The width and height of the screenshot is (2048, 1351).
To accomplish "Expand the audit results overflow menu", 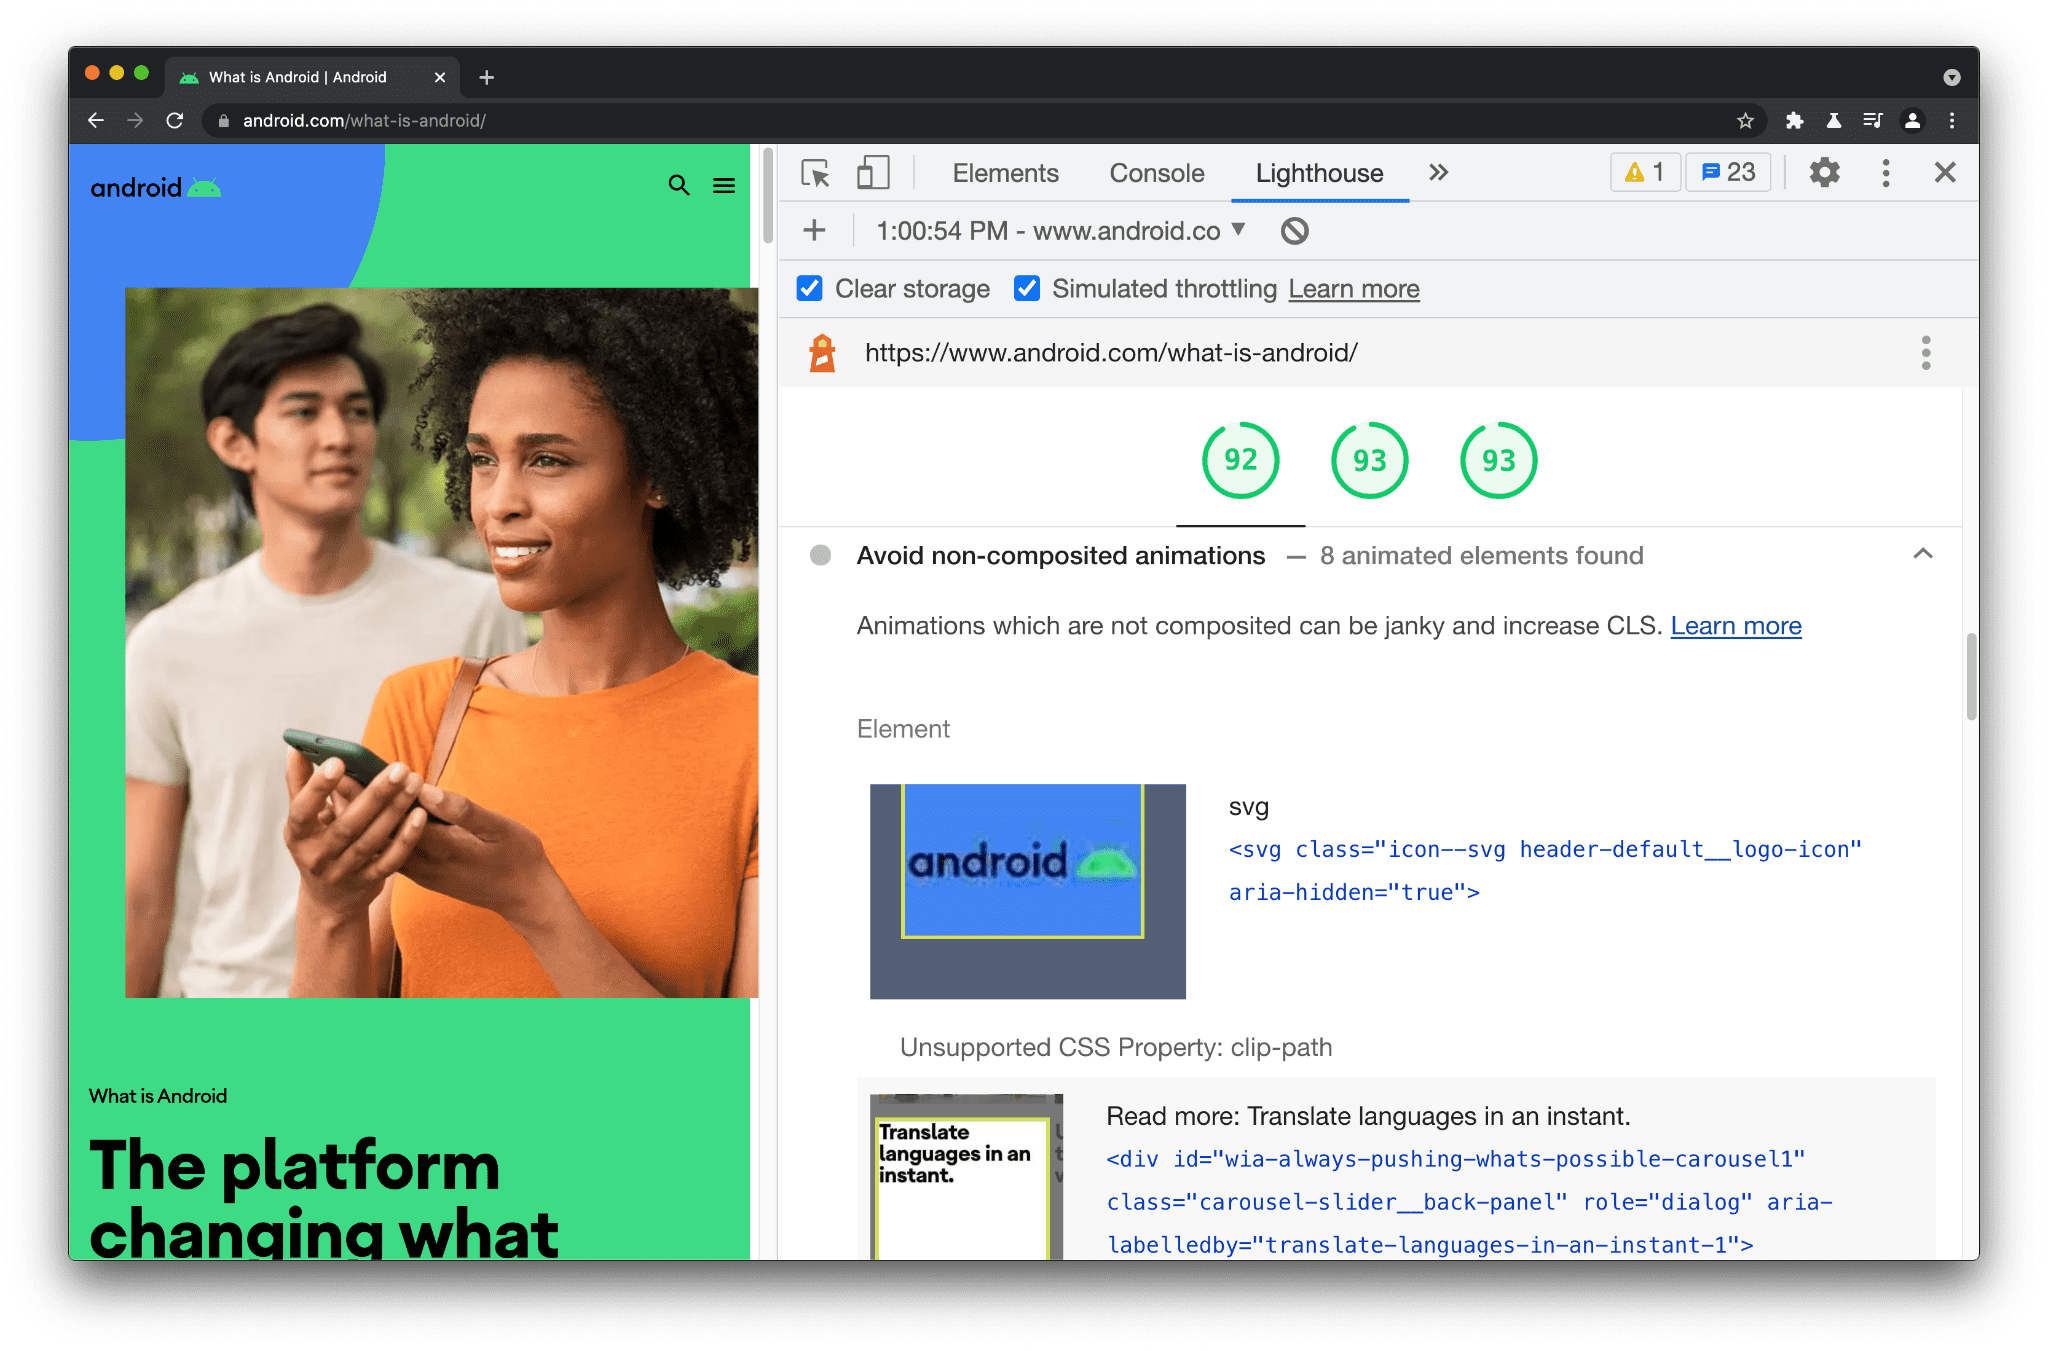I will (1926, 350).
